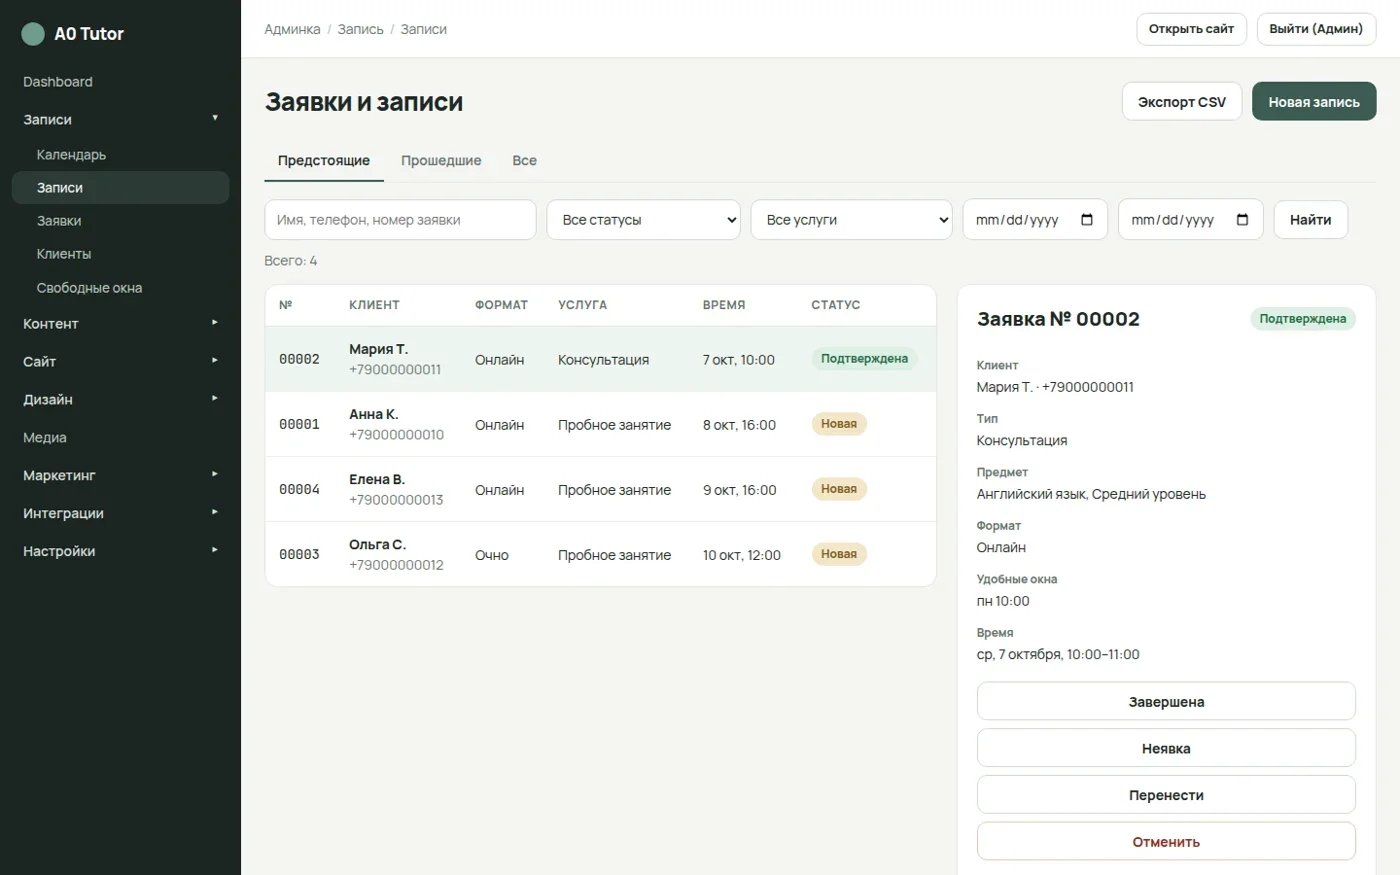
Task: Expand the Интеграции sidebar section
Action: click(x=120, y=514)
